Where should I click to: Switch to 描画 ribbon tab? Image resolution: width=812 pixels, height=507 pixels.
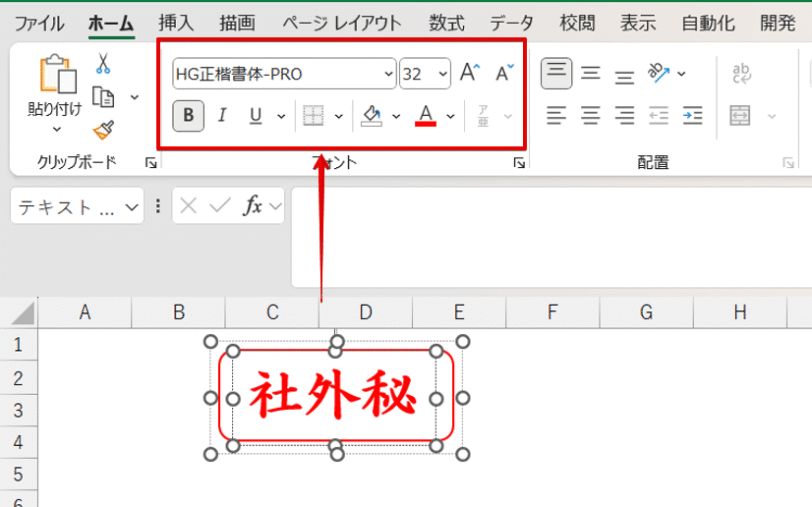(237, 23)
